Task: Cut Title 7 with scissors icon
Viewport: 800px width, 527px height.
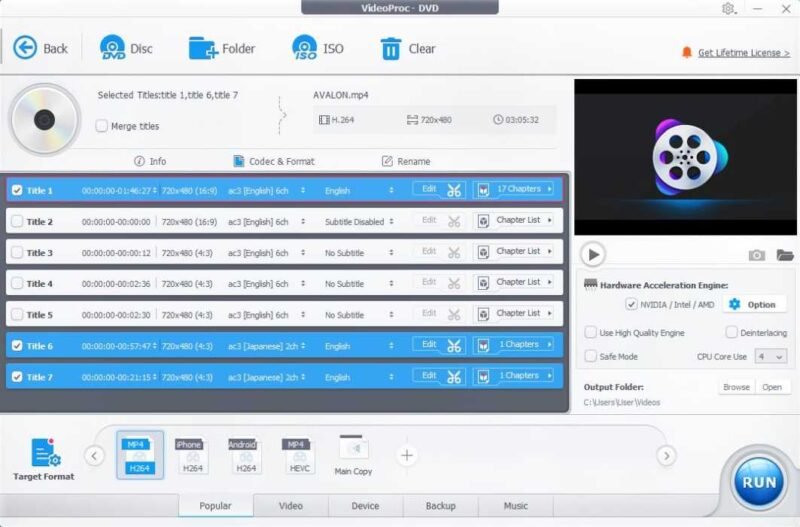Action: 454,377
